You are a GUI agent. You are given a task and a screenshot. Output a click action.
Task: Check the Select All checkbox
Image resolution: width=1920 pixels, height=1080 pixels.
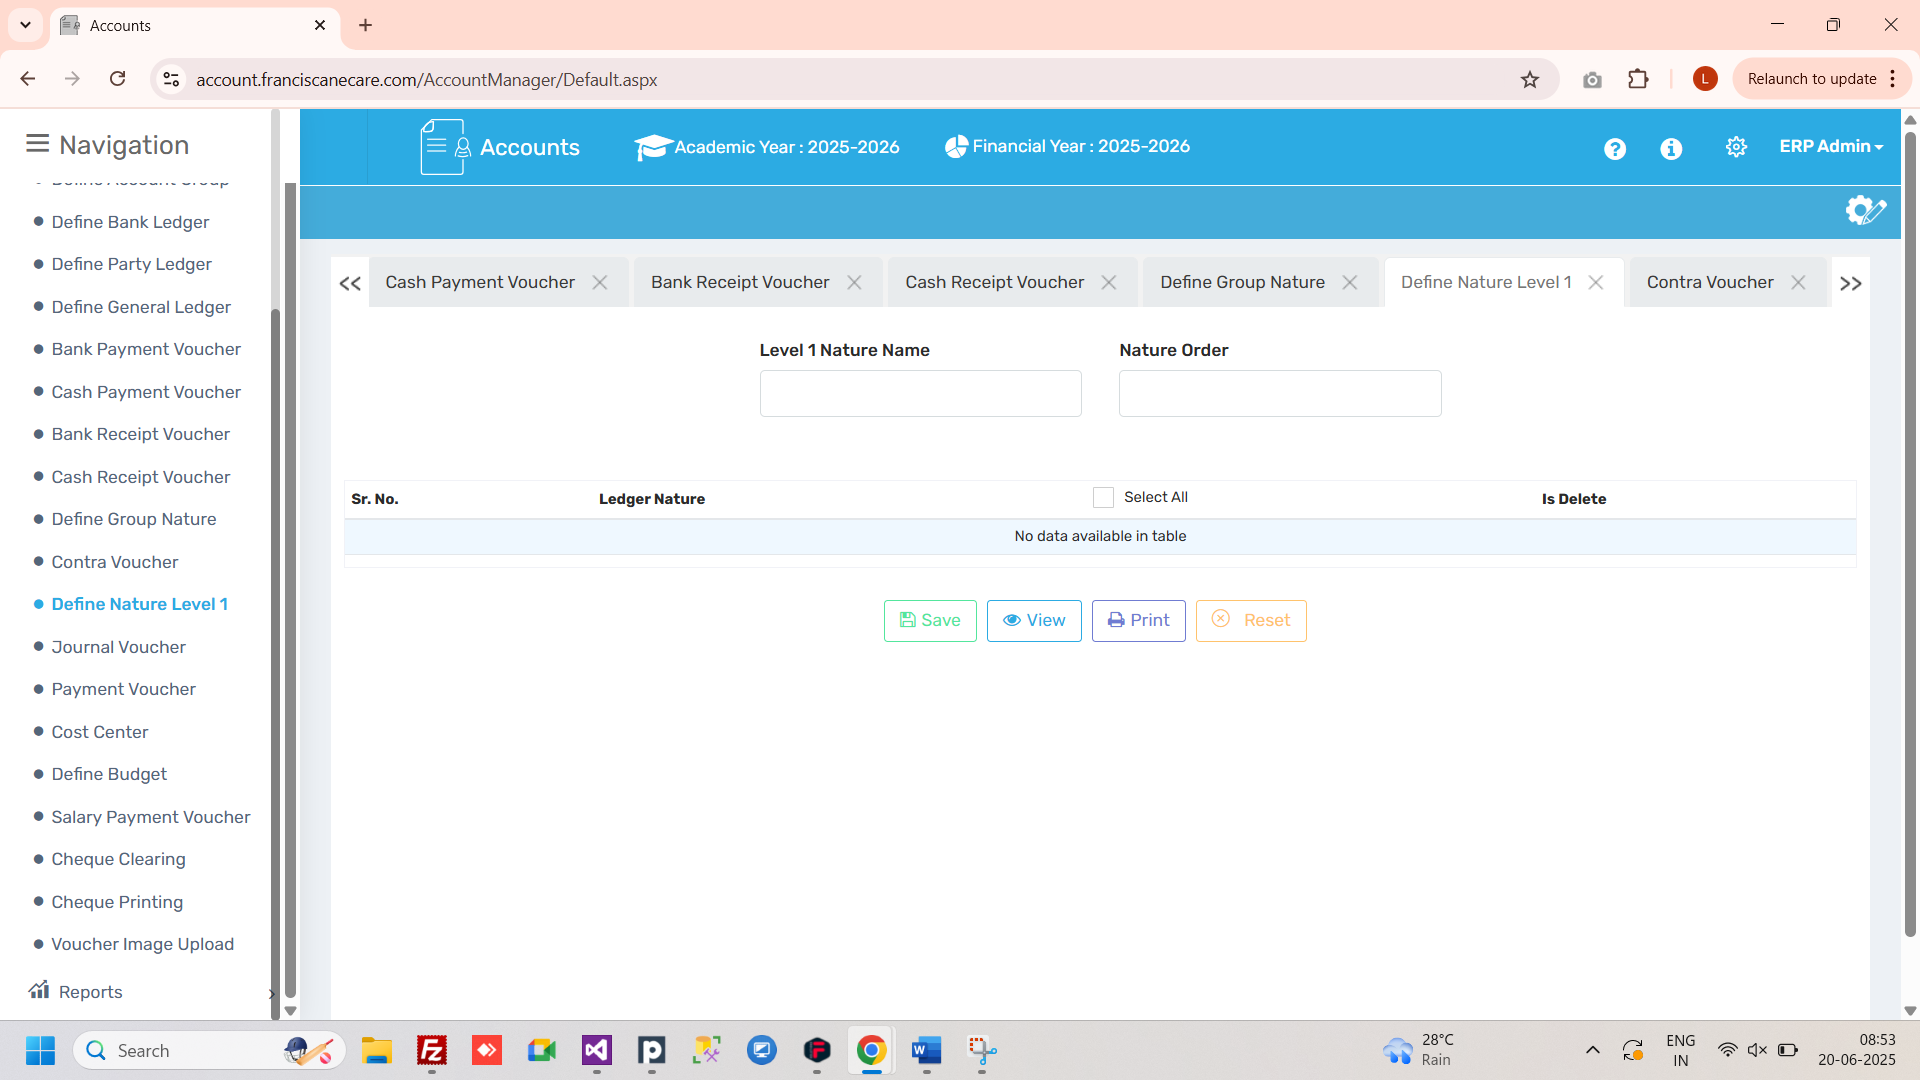1103,497
